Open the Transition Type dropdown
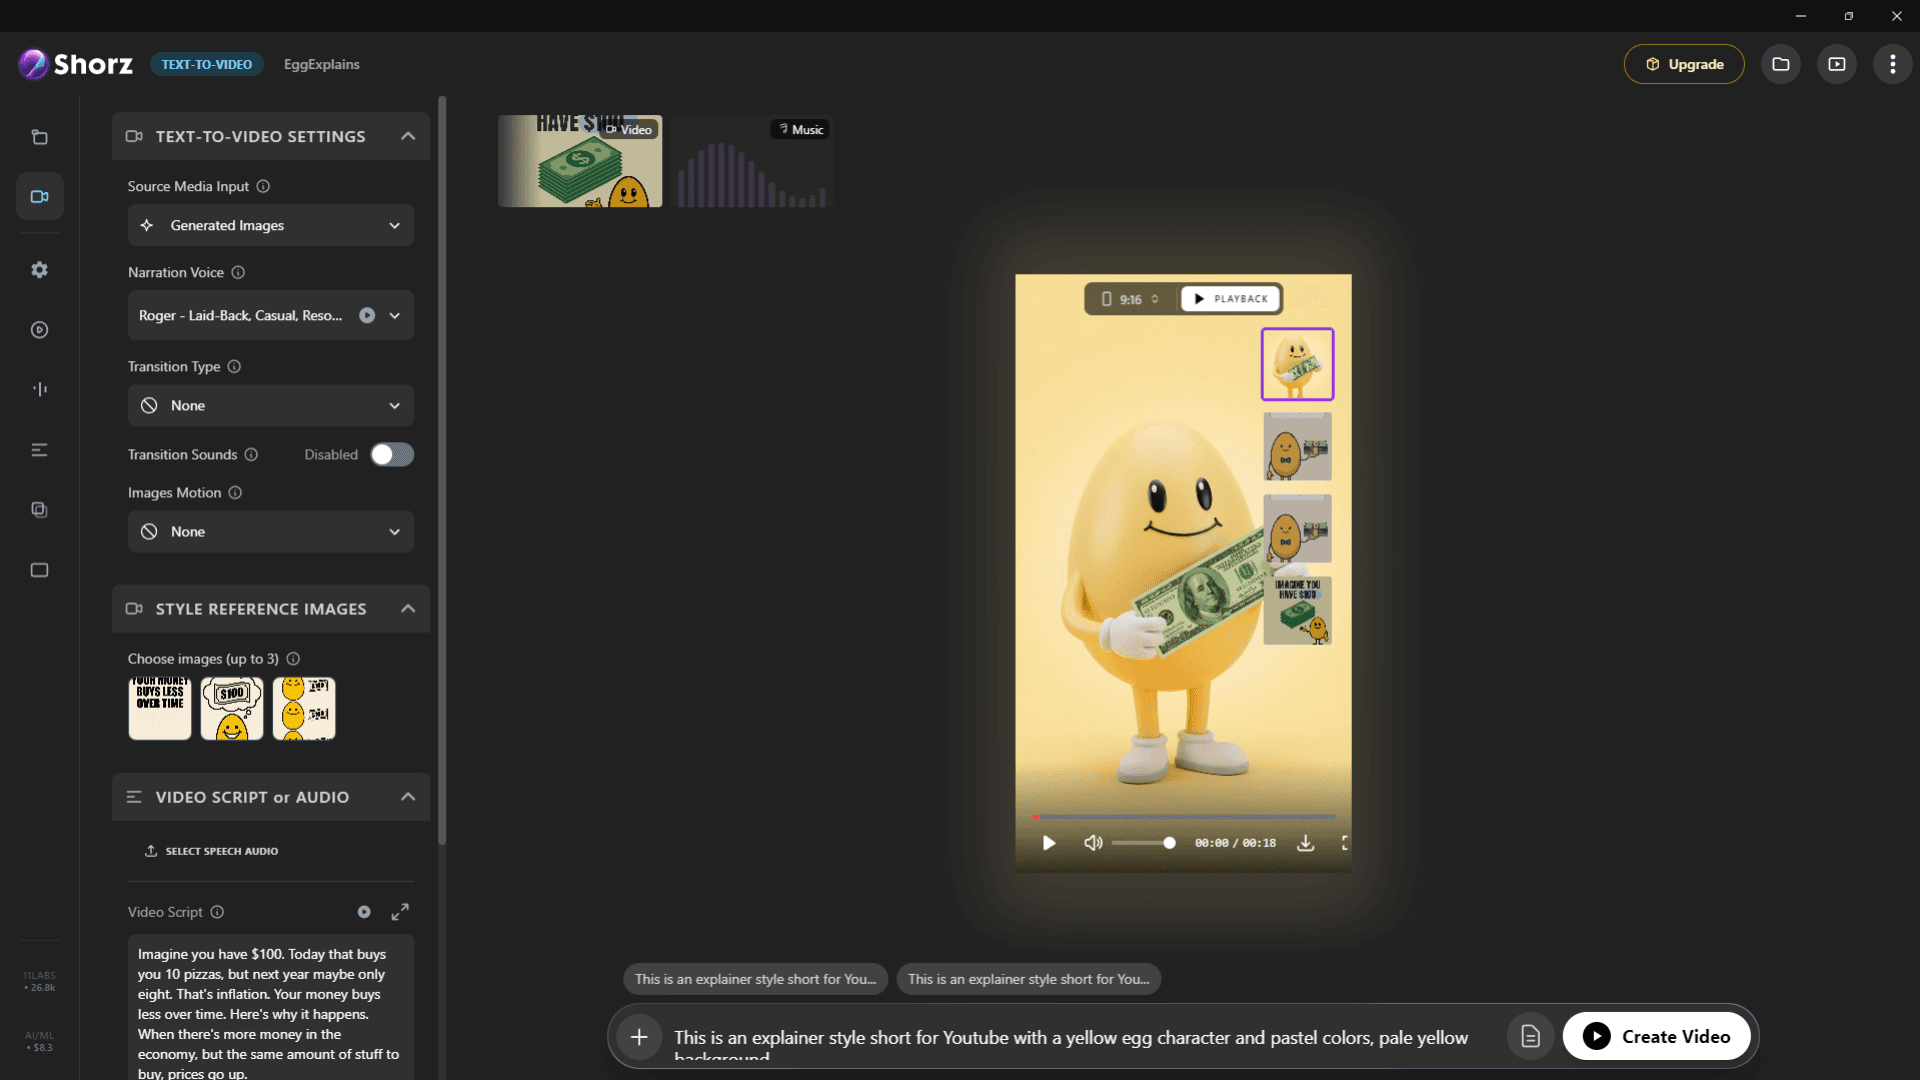 point(271,405)
